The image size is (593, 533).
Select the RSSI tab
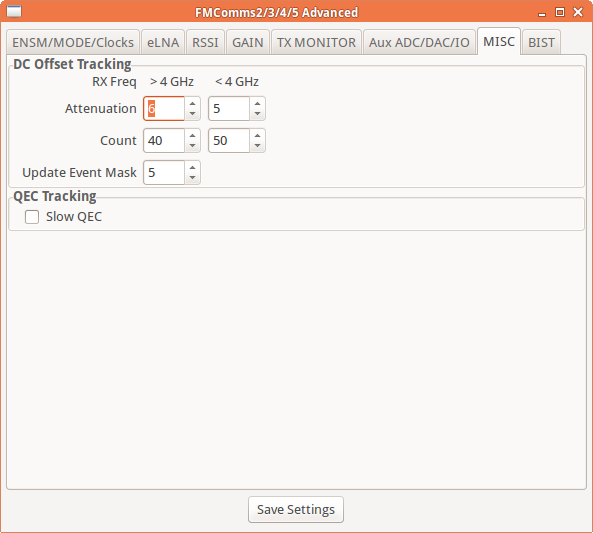point(205,42)
